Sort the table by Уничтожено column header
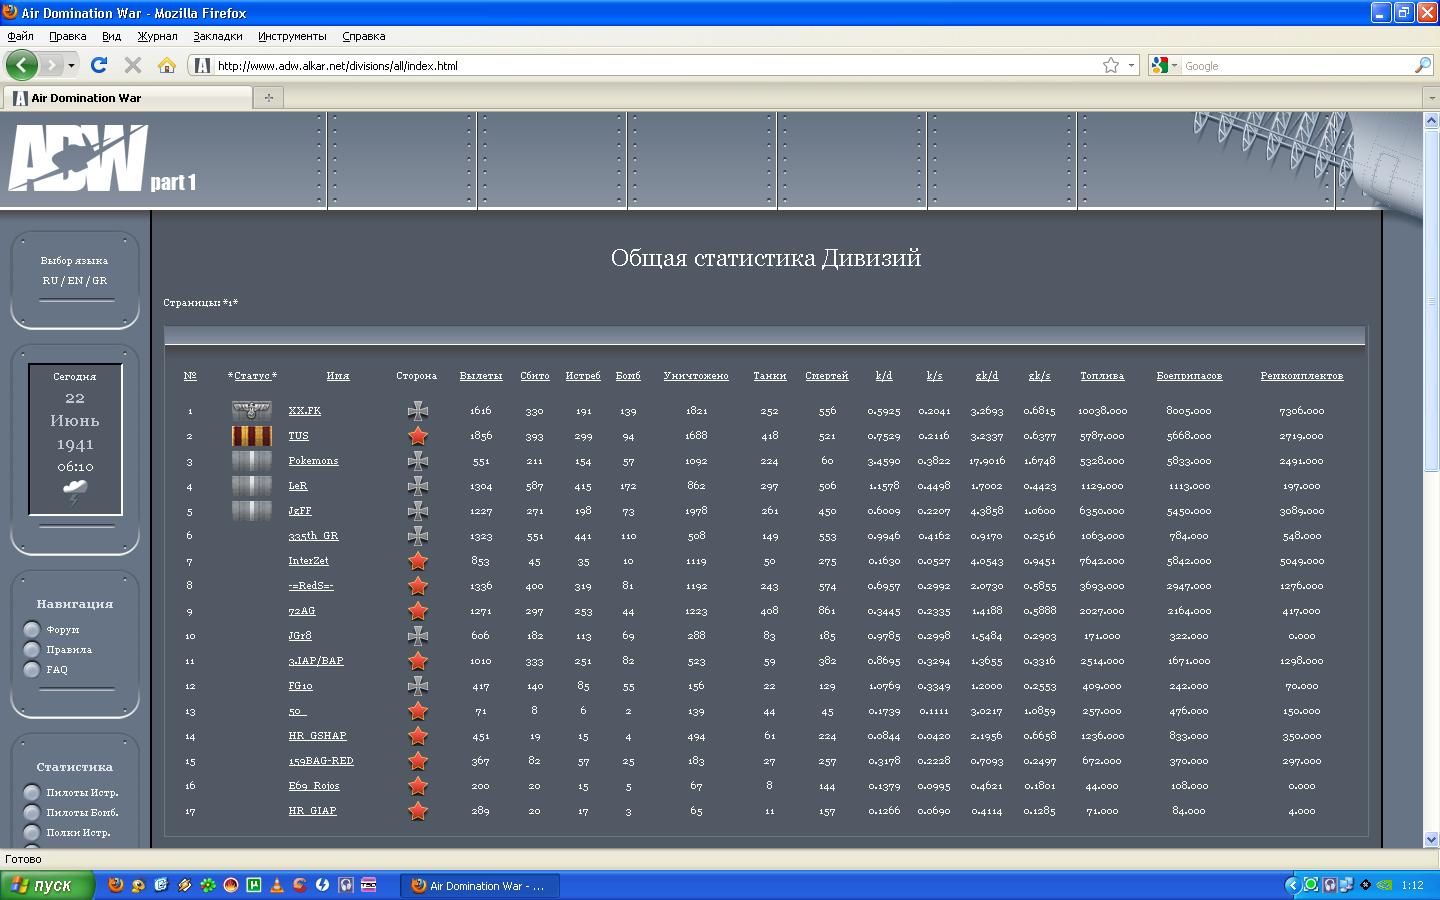 tap(696, 376)
